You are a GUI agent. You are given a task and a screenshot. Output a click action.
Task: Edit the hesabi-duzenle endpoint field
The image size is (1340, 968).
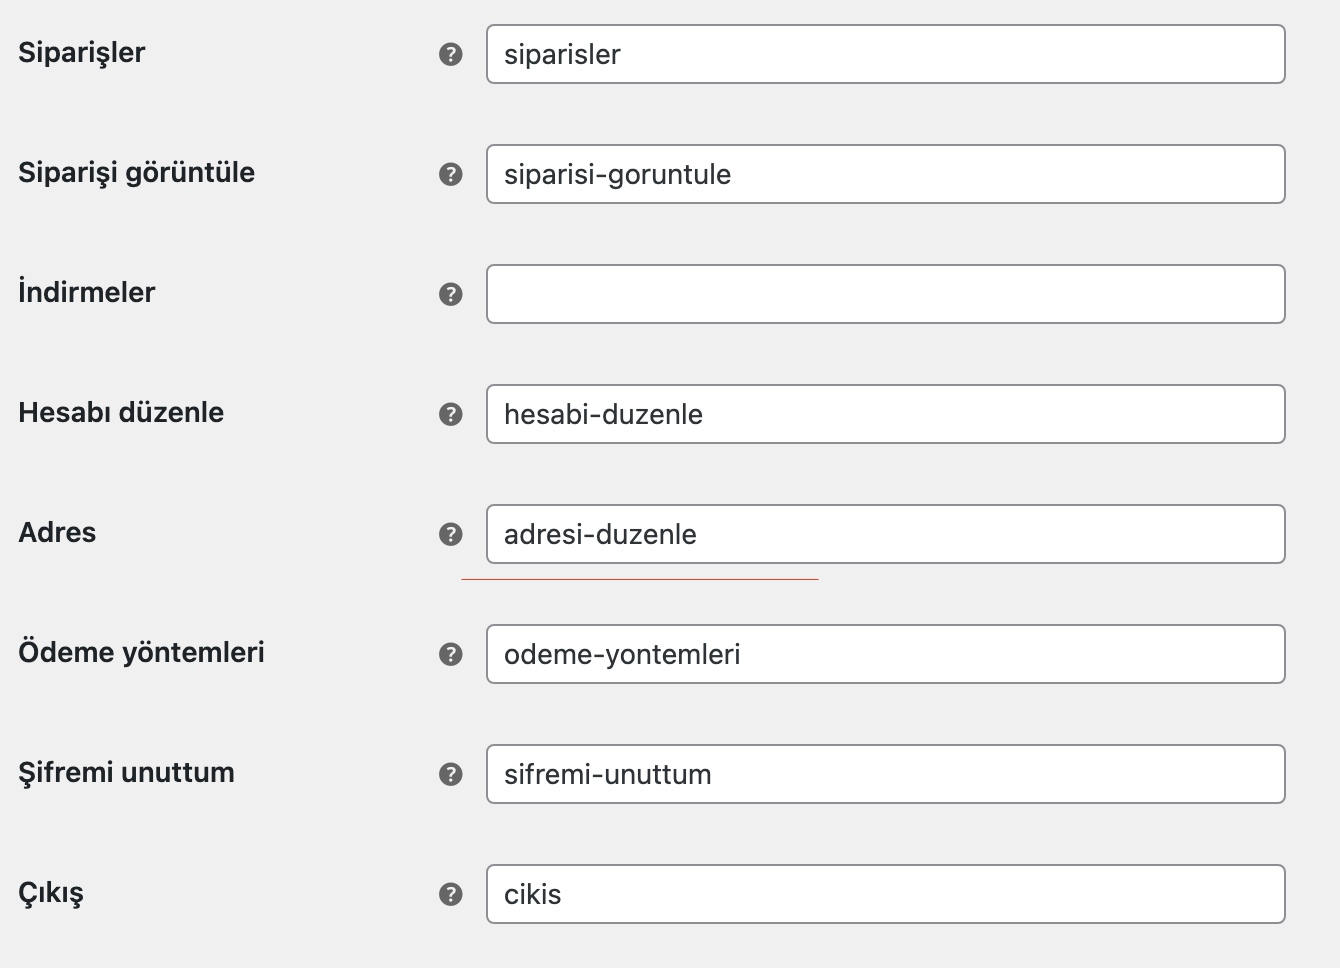coord(885,414)
